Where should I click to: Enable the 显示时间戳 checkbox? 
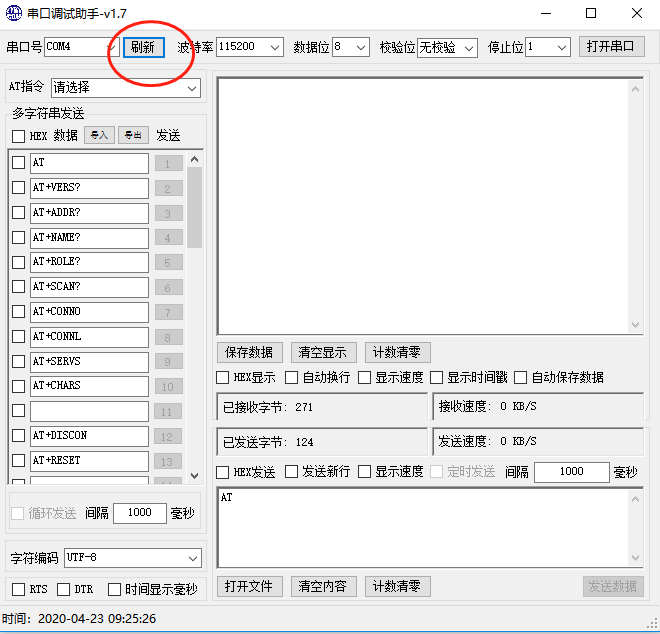(436, 378)
